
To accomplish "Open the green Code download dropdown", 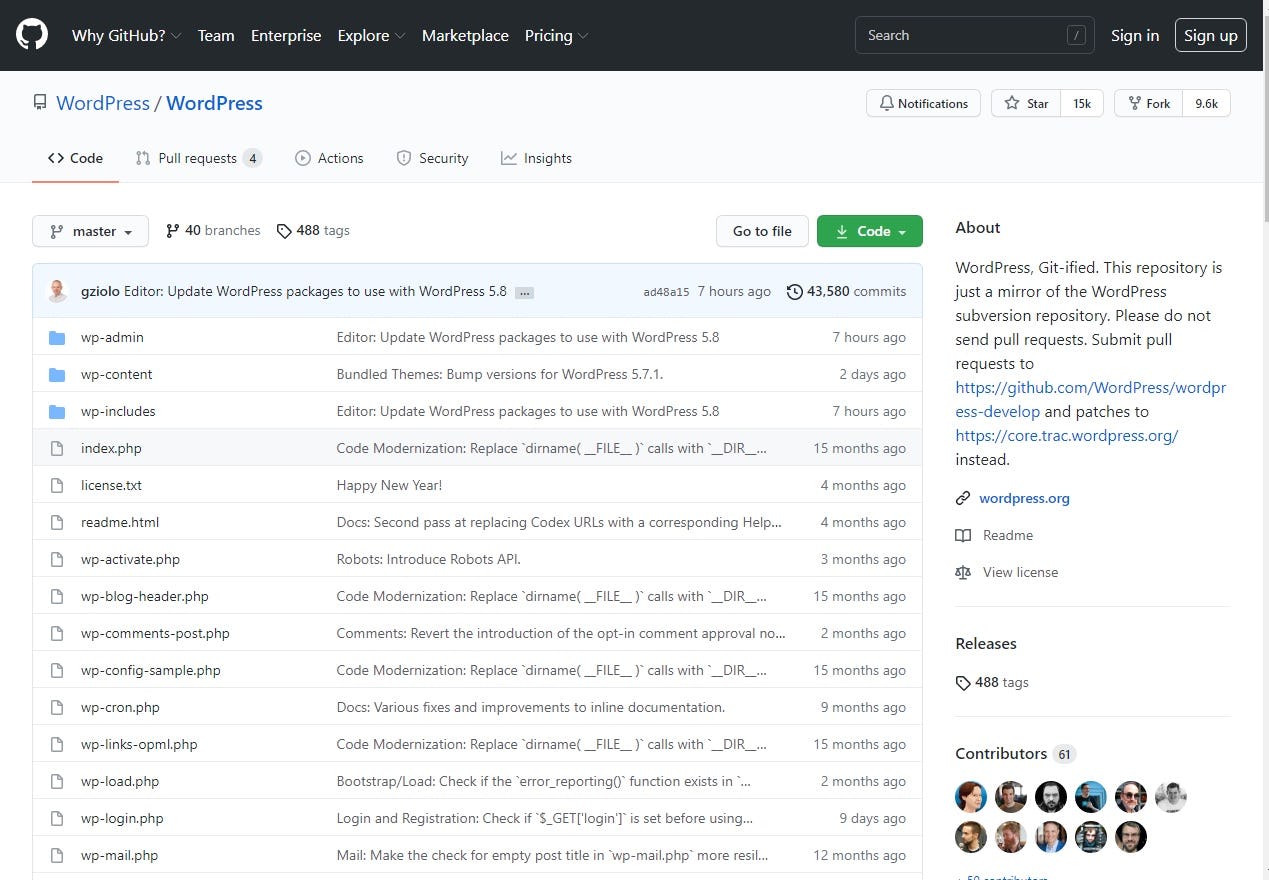I will point(869,231).
